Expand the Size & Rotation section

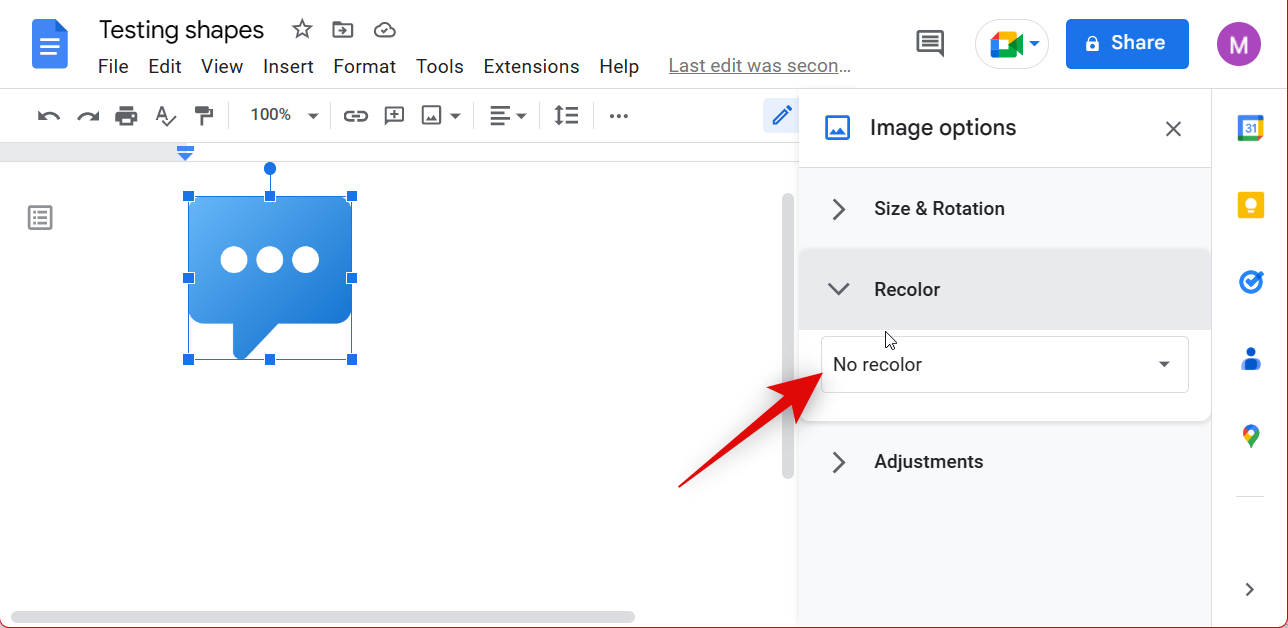[x=1005, y=209]
